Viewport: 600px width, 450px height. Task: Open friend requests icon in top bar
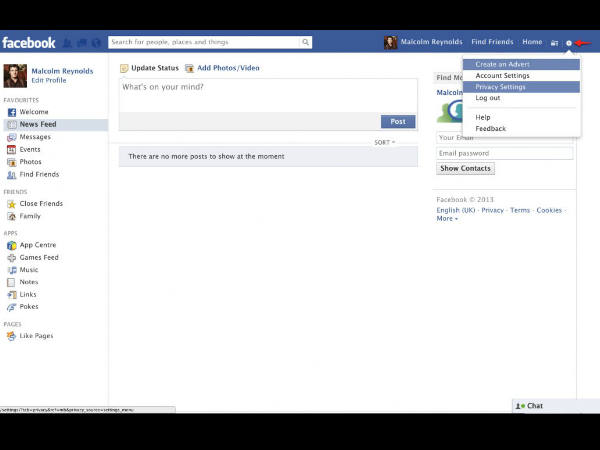pos(67,43)
